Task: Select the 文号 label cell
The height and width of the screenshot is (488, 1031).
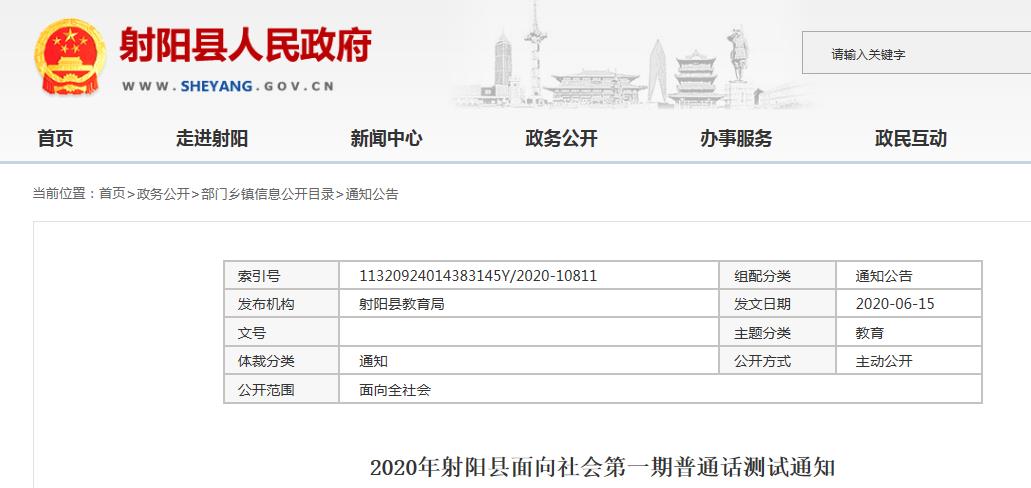Action: pyautogui.click(x=281, y=333)
